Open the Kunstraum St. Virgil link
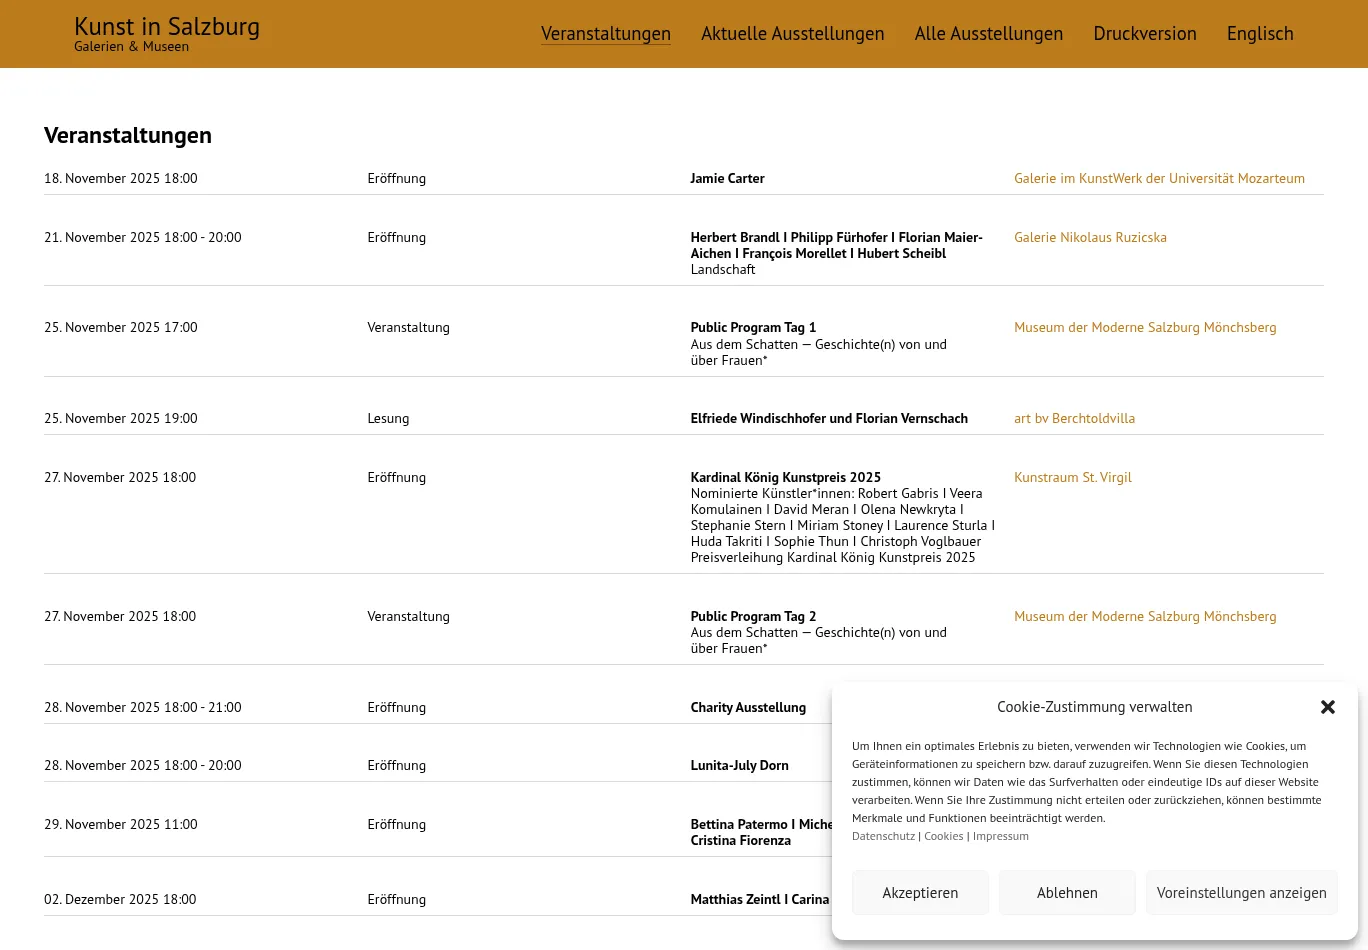The height and width of the screenshot is (950, 1368). pos(1072,478)
